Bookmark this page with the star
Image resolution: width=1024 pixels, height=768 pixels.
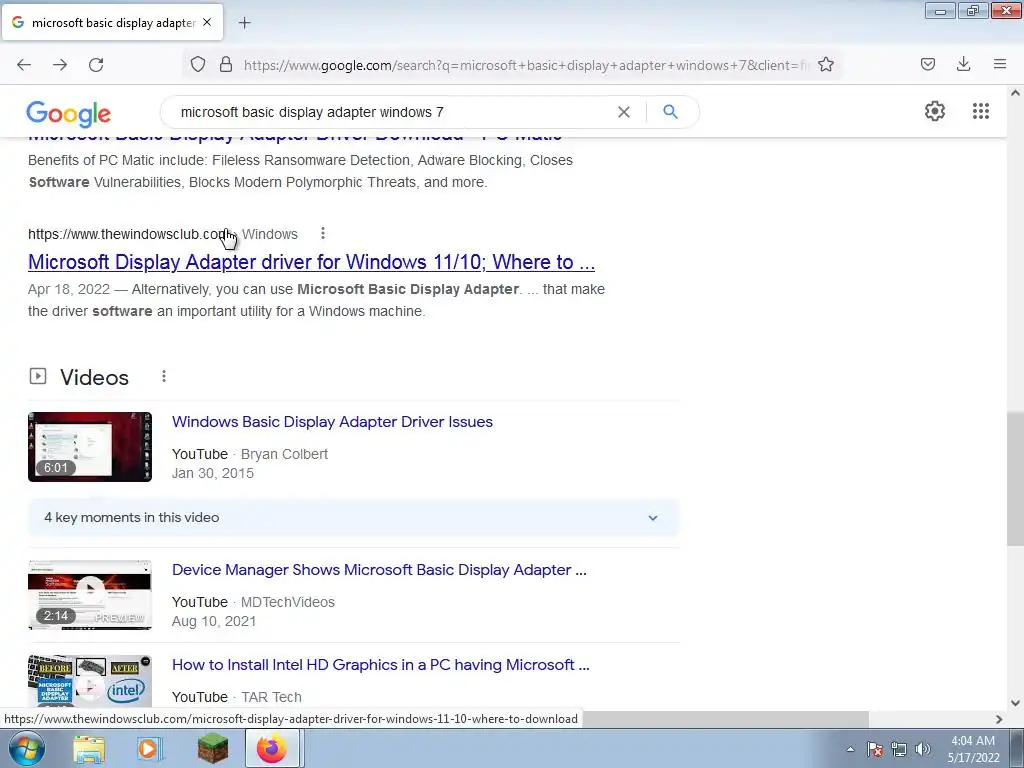[x=825, y=65]
